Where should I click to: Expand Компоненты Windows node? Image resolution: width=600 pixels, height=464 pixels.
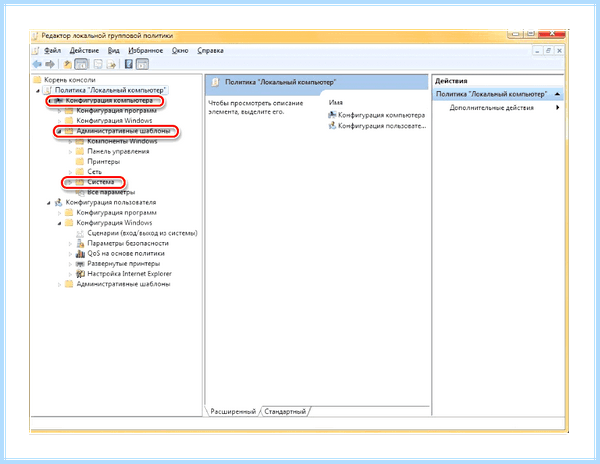coord(70,142)
